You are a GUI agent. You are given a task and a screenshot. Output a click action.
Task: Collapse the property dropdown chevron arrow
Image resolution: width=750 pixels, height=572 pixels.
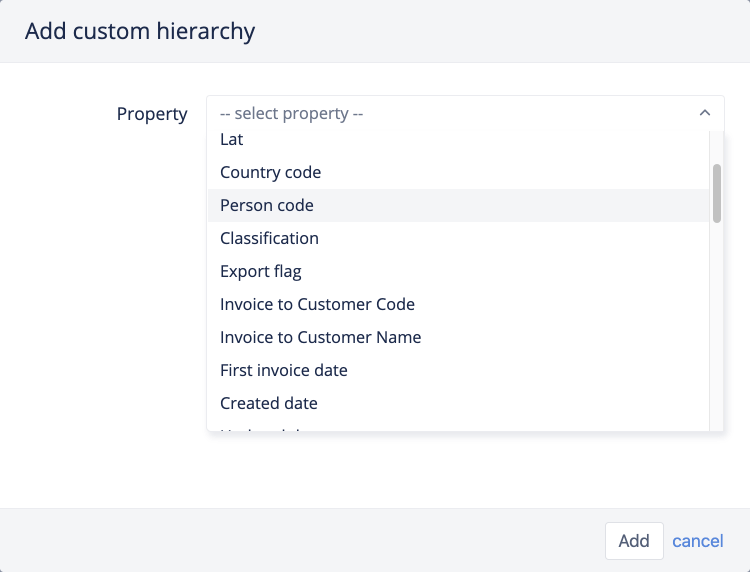(705, 114)
